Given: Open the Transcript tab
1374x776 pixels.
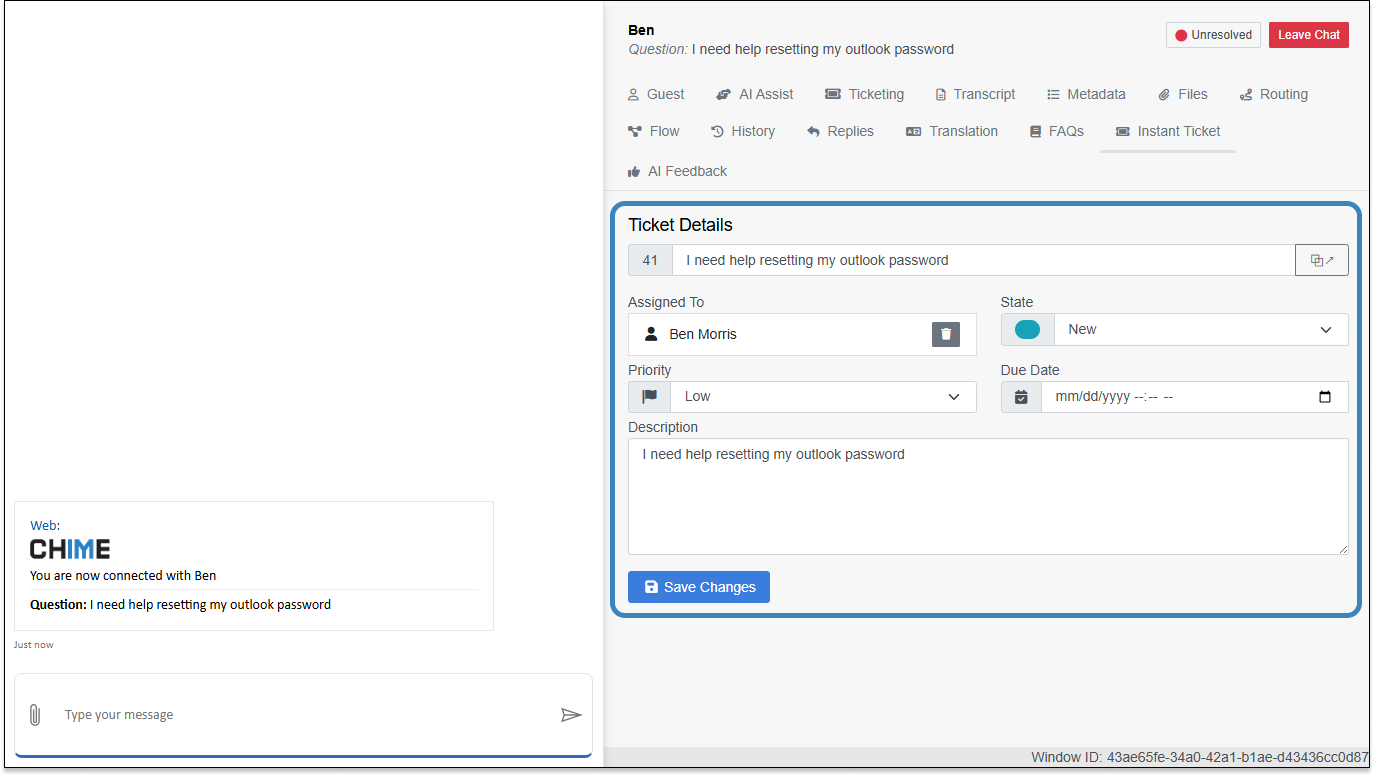Looking at the screenshot, I should 974,94.
